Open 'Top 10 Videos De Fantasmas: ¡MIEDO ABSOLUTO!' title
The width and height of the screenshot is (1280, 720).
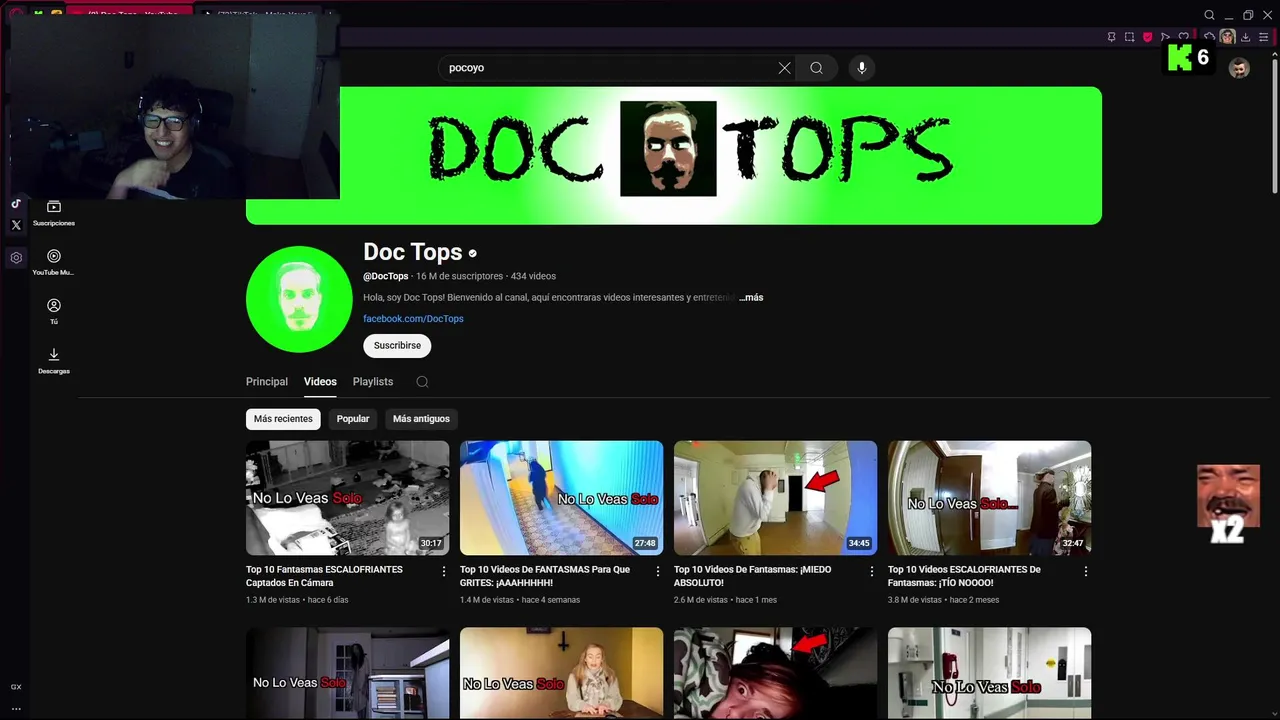[753, 576]
